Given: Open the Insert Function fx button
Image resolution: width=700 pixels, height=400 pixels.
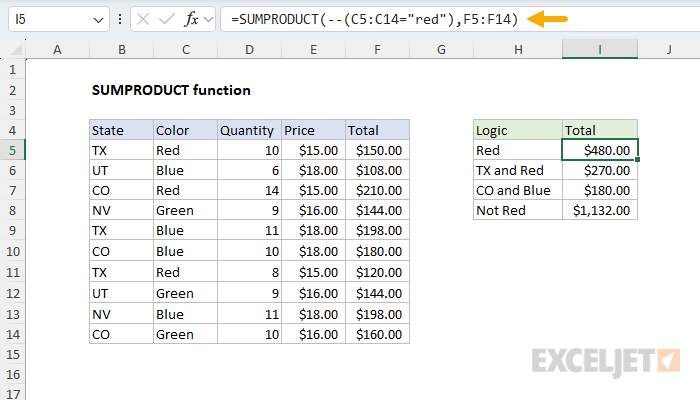Looking at the screenshot, I should pos(191,19).
